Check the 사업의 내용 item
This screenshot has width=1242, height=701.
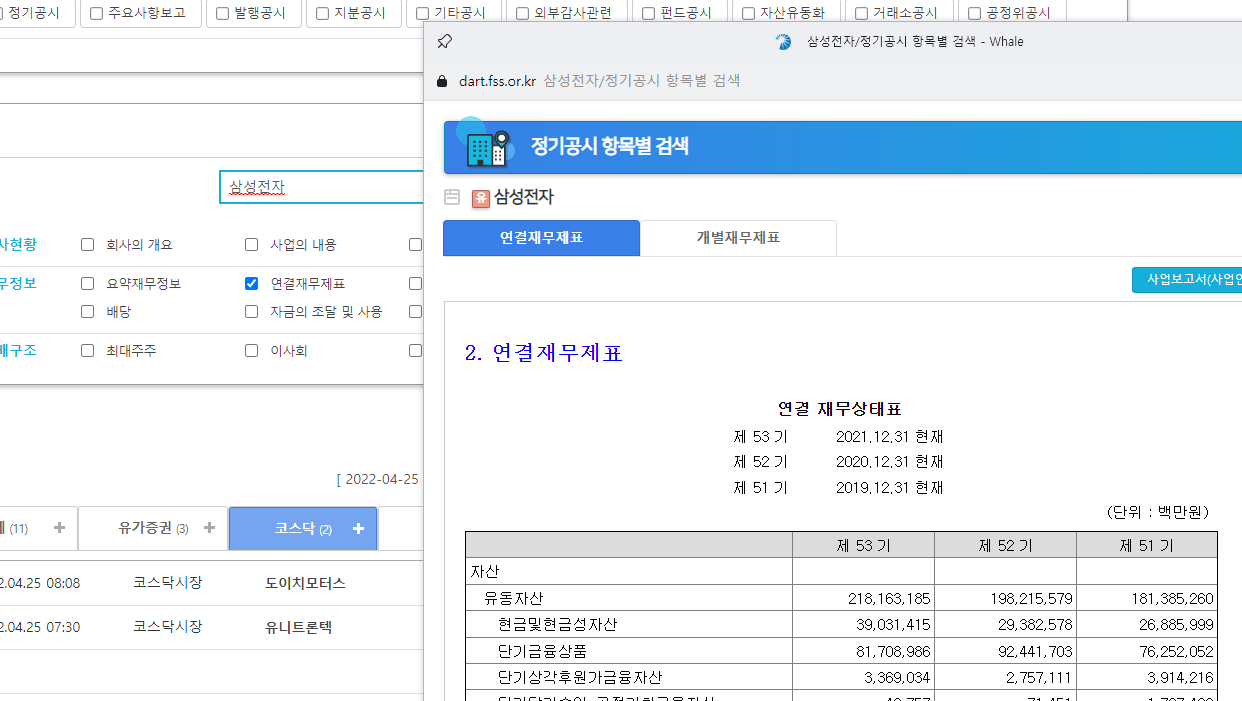tap(251, 244)
